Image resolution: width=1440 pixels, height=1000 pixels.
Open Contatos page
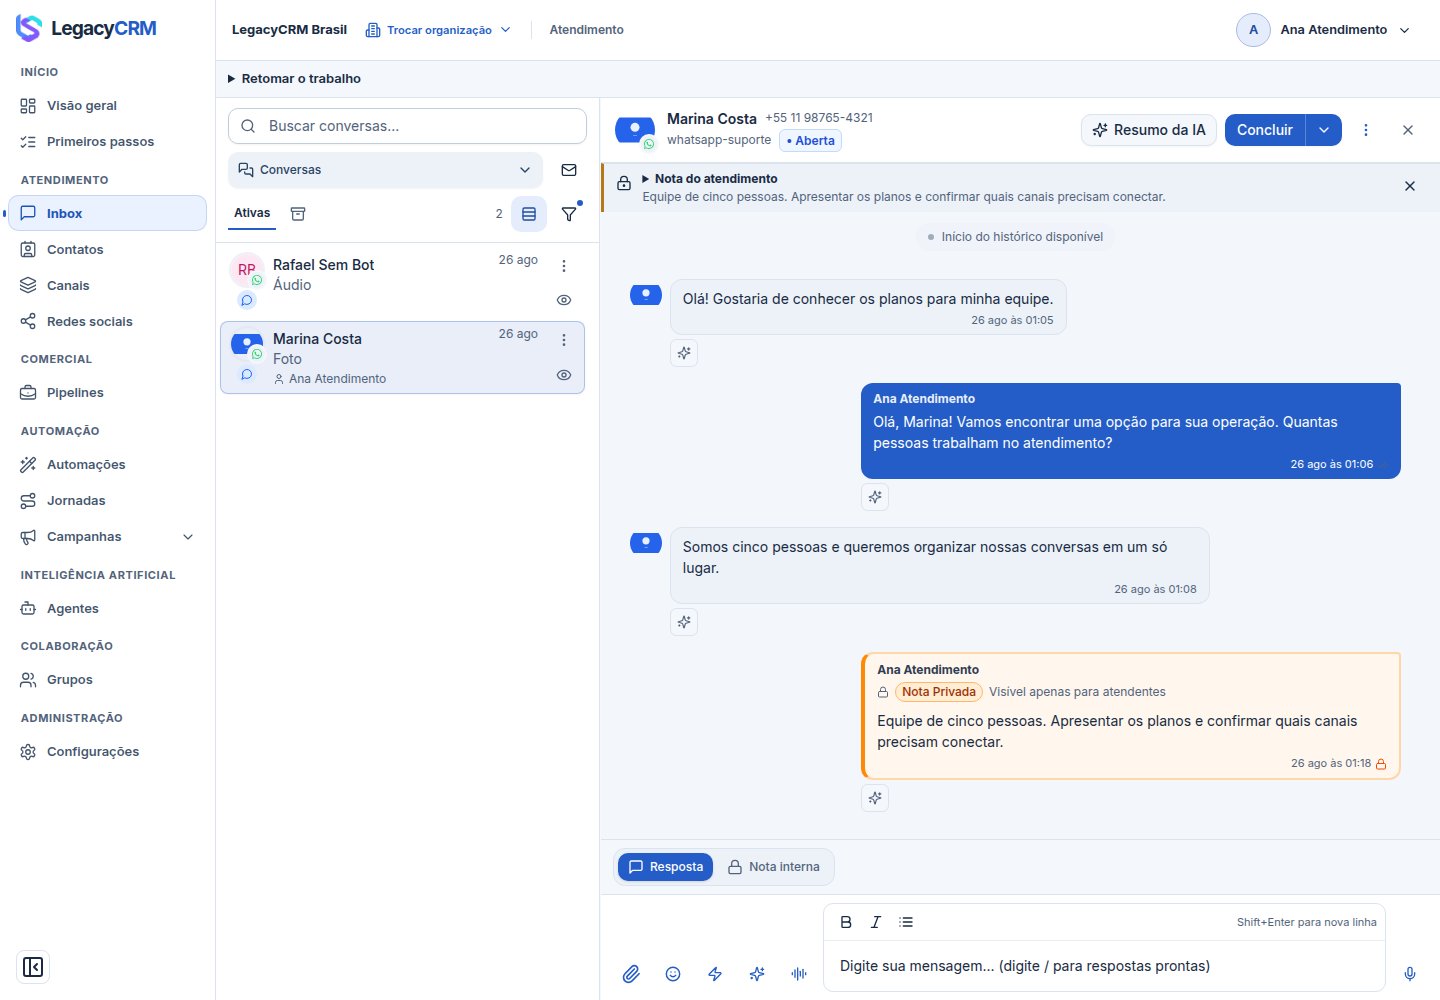107,250
